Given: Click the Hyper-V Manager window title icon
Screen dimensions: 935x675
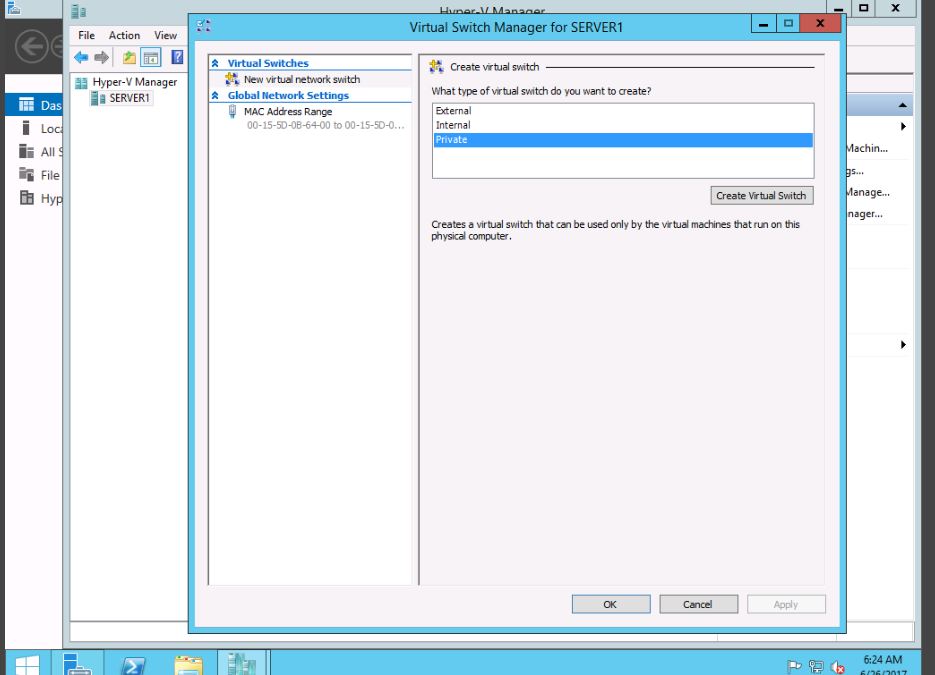Looking at the screenshot, I should click(x=79, y=11).
